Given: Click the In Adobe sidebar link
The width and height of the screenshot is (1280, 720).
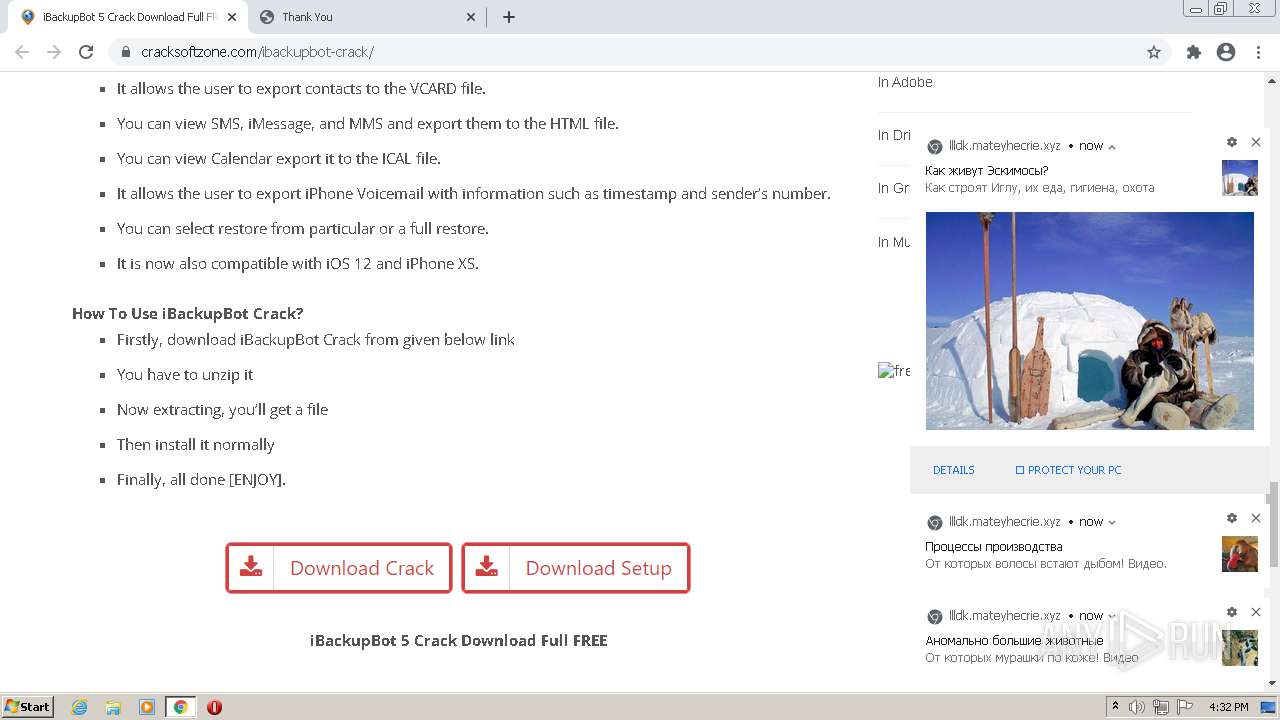Looking at the screenshot, I should point(905,82).
